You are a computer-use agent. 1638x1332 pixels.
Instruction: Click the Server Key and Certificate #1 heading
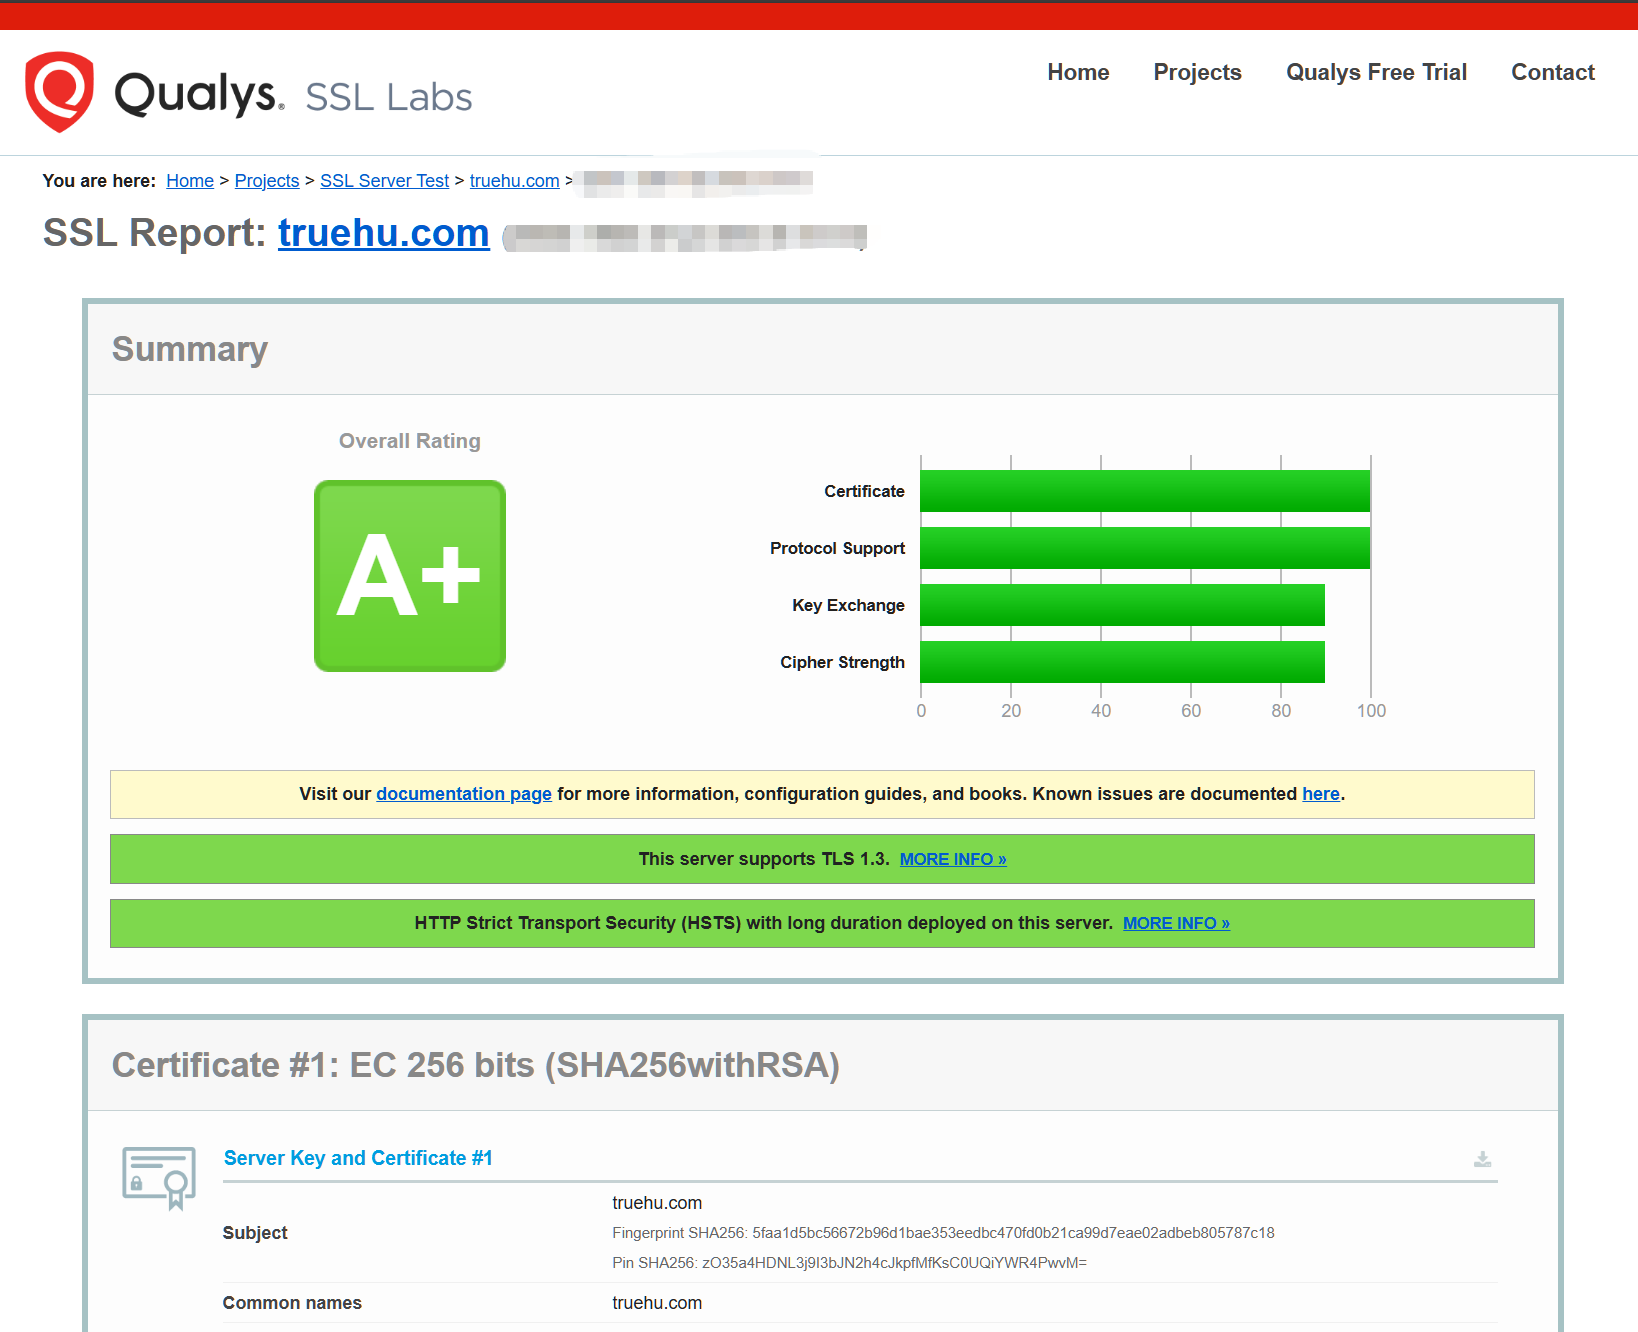coord(358,1158)
